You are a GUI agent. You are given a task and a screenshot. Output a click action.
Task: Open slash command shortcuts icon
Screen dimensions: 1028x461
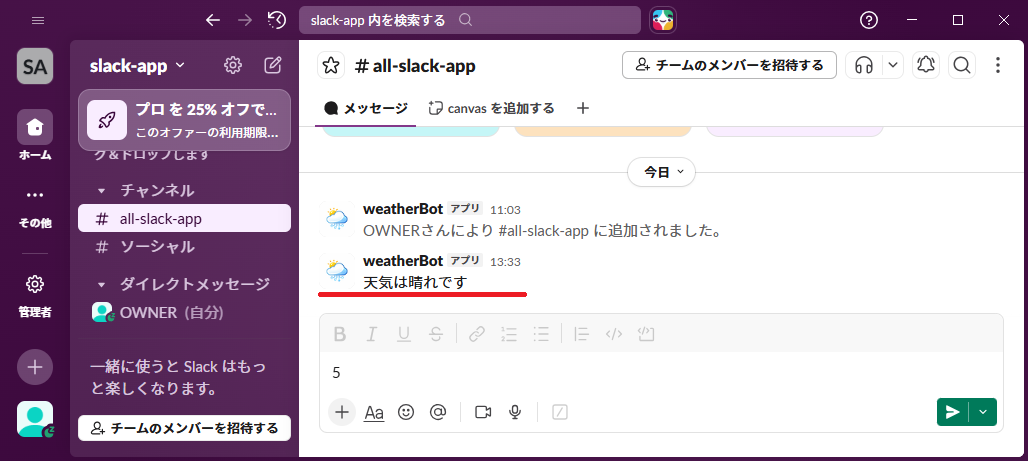[560, 412]
